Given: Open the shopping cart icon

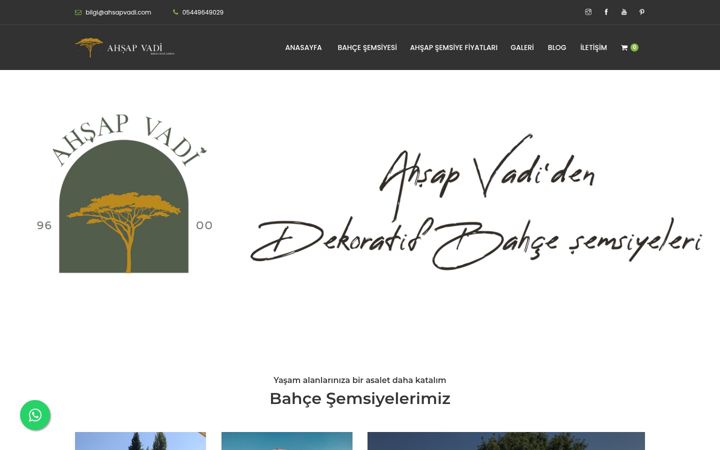Looking at the screenshot, I should (x=624, y=47).
